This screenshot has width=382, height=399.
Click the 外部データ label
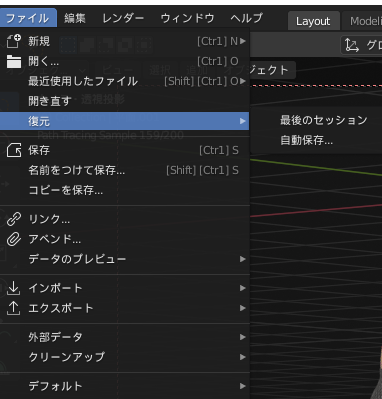[x=55, y=337]
